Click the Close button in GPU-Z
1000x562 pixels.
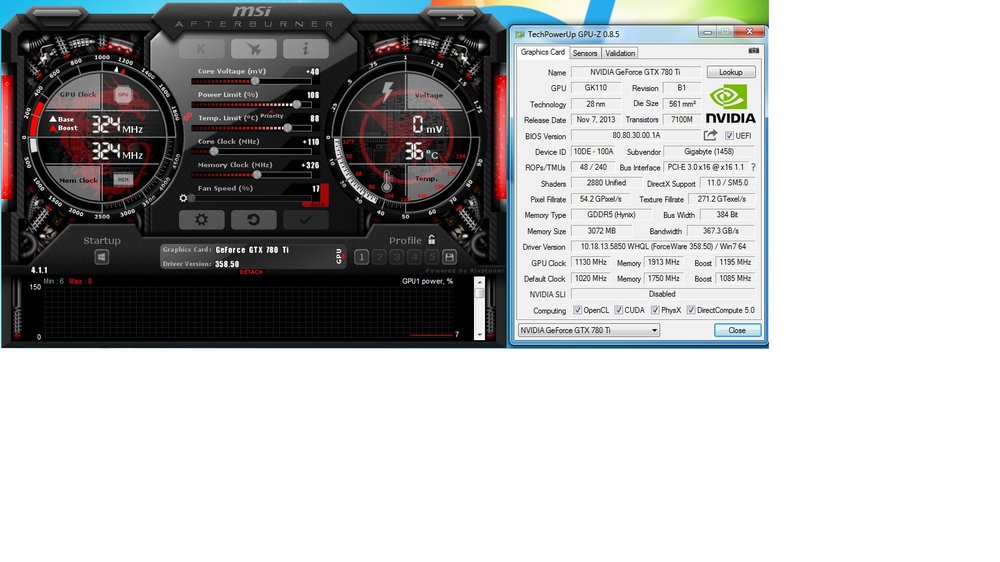click(737, 330)
